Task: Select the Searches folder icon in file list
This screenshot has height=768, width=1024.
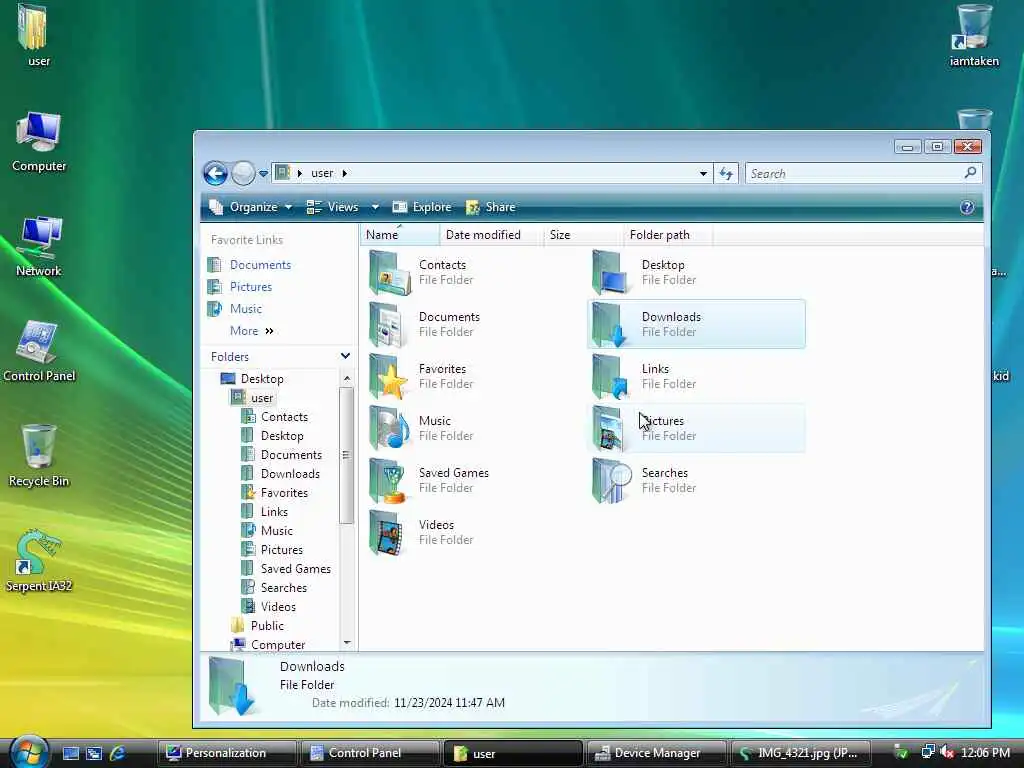Action: coord(612,481)
